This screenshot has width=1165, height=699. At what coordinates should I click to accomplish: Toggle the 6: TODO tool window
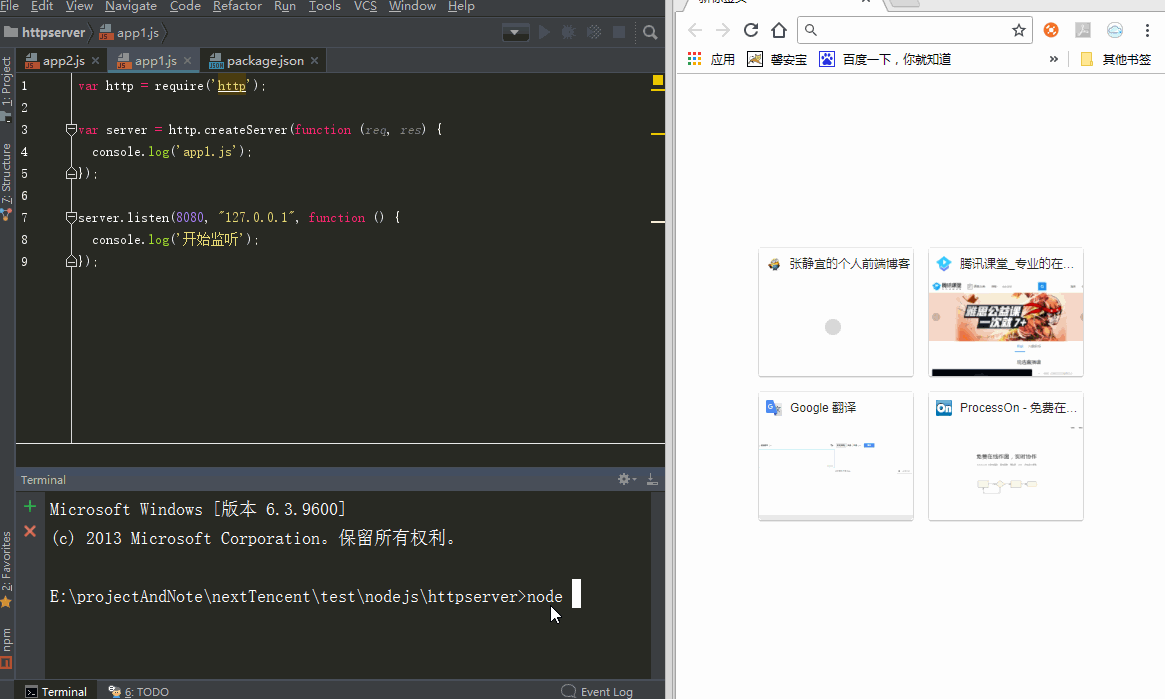tap(138, 691)
